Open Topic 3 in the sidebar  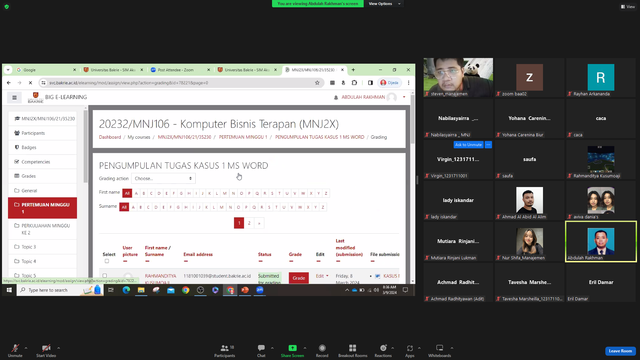point(42,247)
